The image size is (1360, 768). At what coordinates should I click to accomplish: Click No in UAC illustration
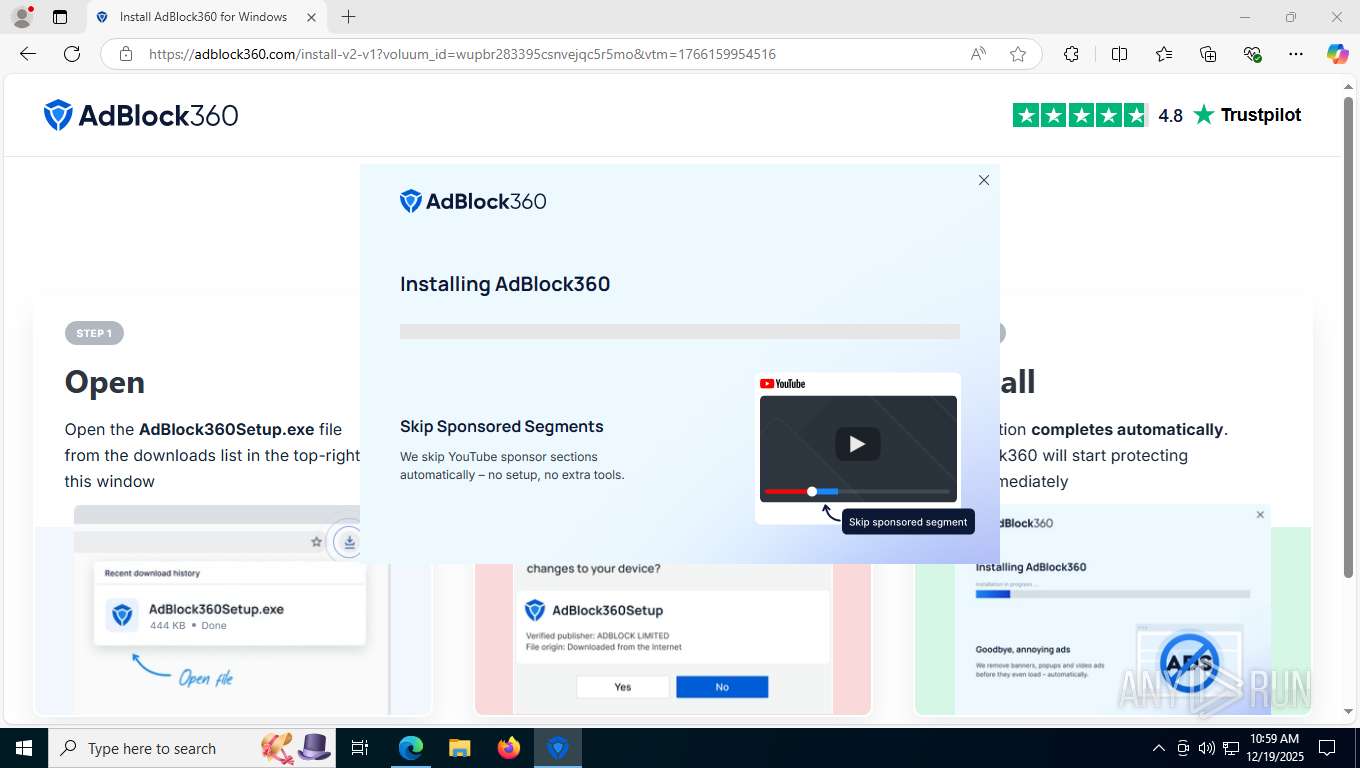(x=722, y=687)
